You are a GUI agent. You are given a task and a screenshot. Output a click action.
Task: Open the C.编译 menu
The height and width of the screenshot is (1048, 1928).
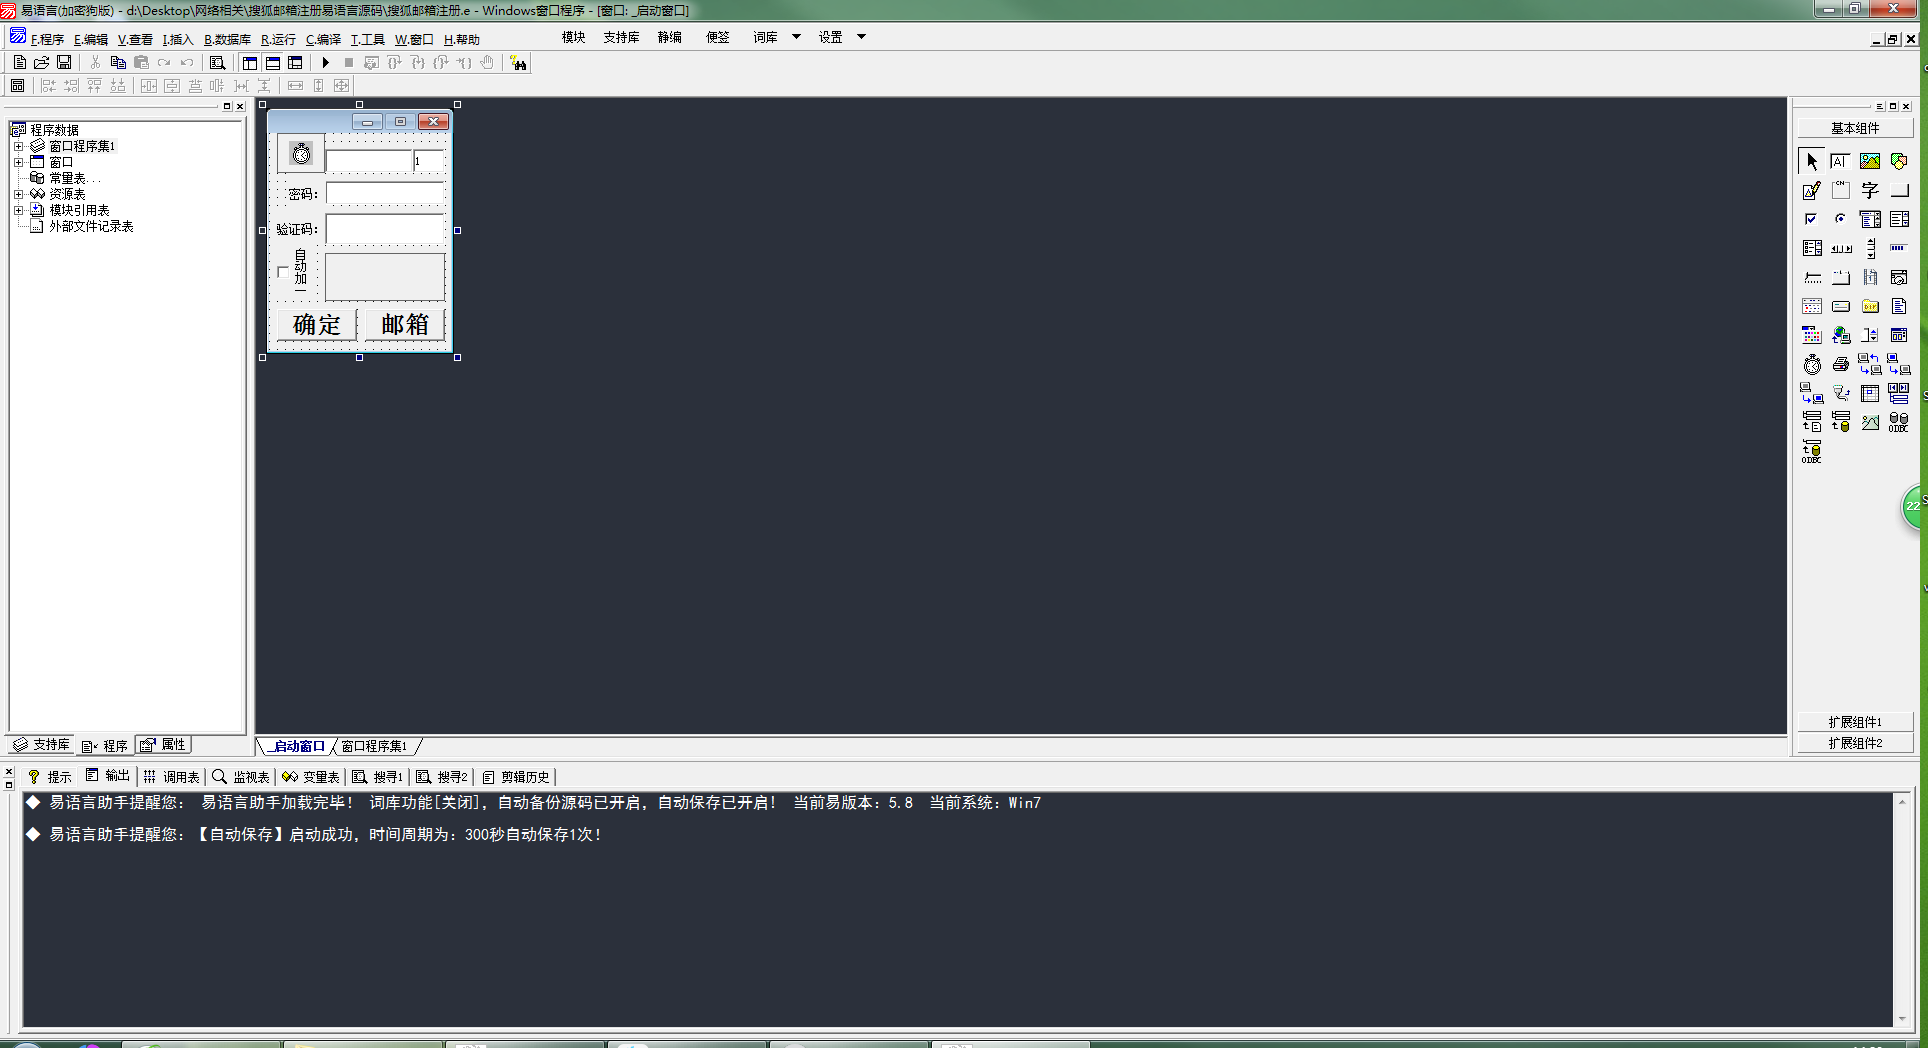[323, 40]
